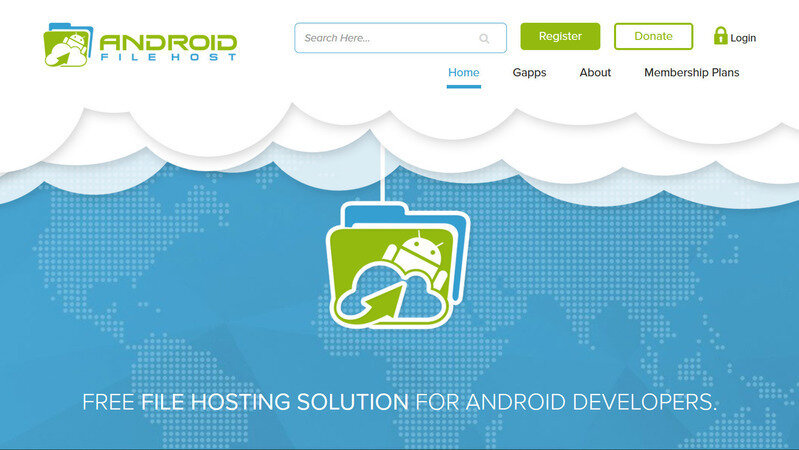Click the large hanging folder icon in the banner
799x450 pixels.
(x=398, y=263)
